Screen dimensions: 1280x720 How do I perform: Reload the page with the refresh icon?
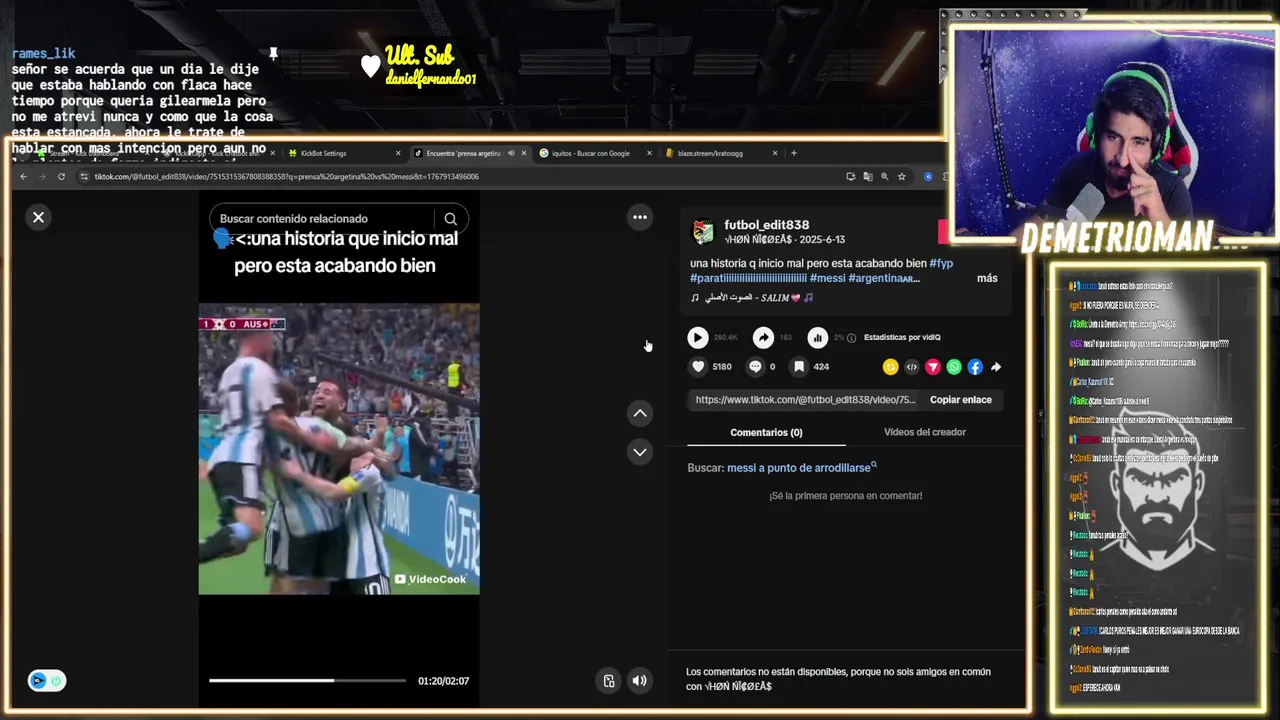pyautogui.click(x=61, y=177)
